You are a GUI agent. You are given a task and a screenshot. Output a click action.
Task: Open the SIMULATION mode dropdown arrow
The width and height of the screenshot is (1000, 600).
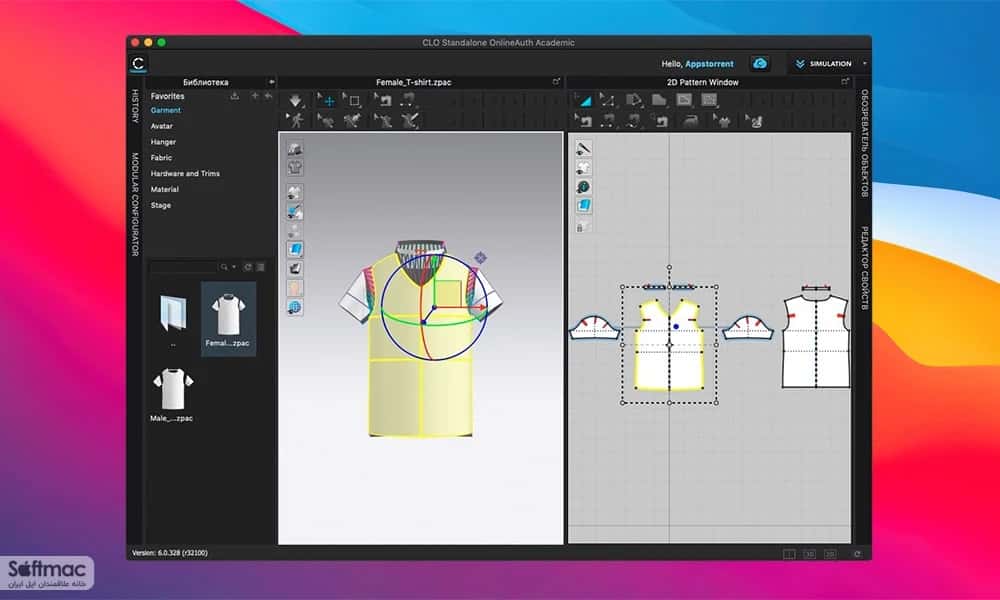click(864, 64)
